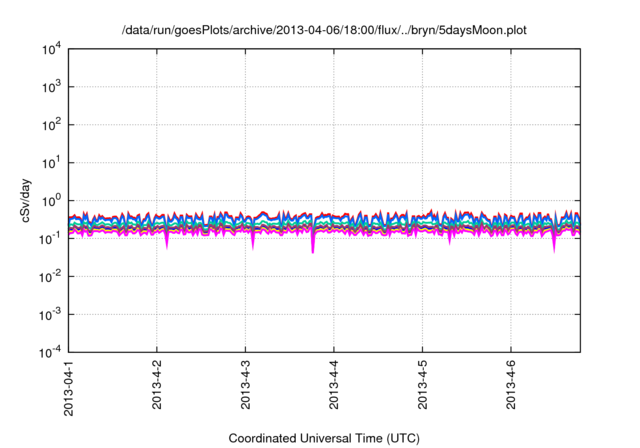Click the y-axis tick 10^0
The height and width of the screenshot is (448, 640).
click(x=52, y=201)
